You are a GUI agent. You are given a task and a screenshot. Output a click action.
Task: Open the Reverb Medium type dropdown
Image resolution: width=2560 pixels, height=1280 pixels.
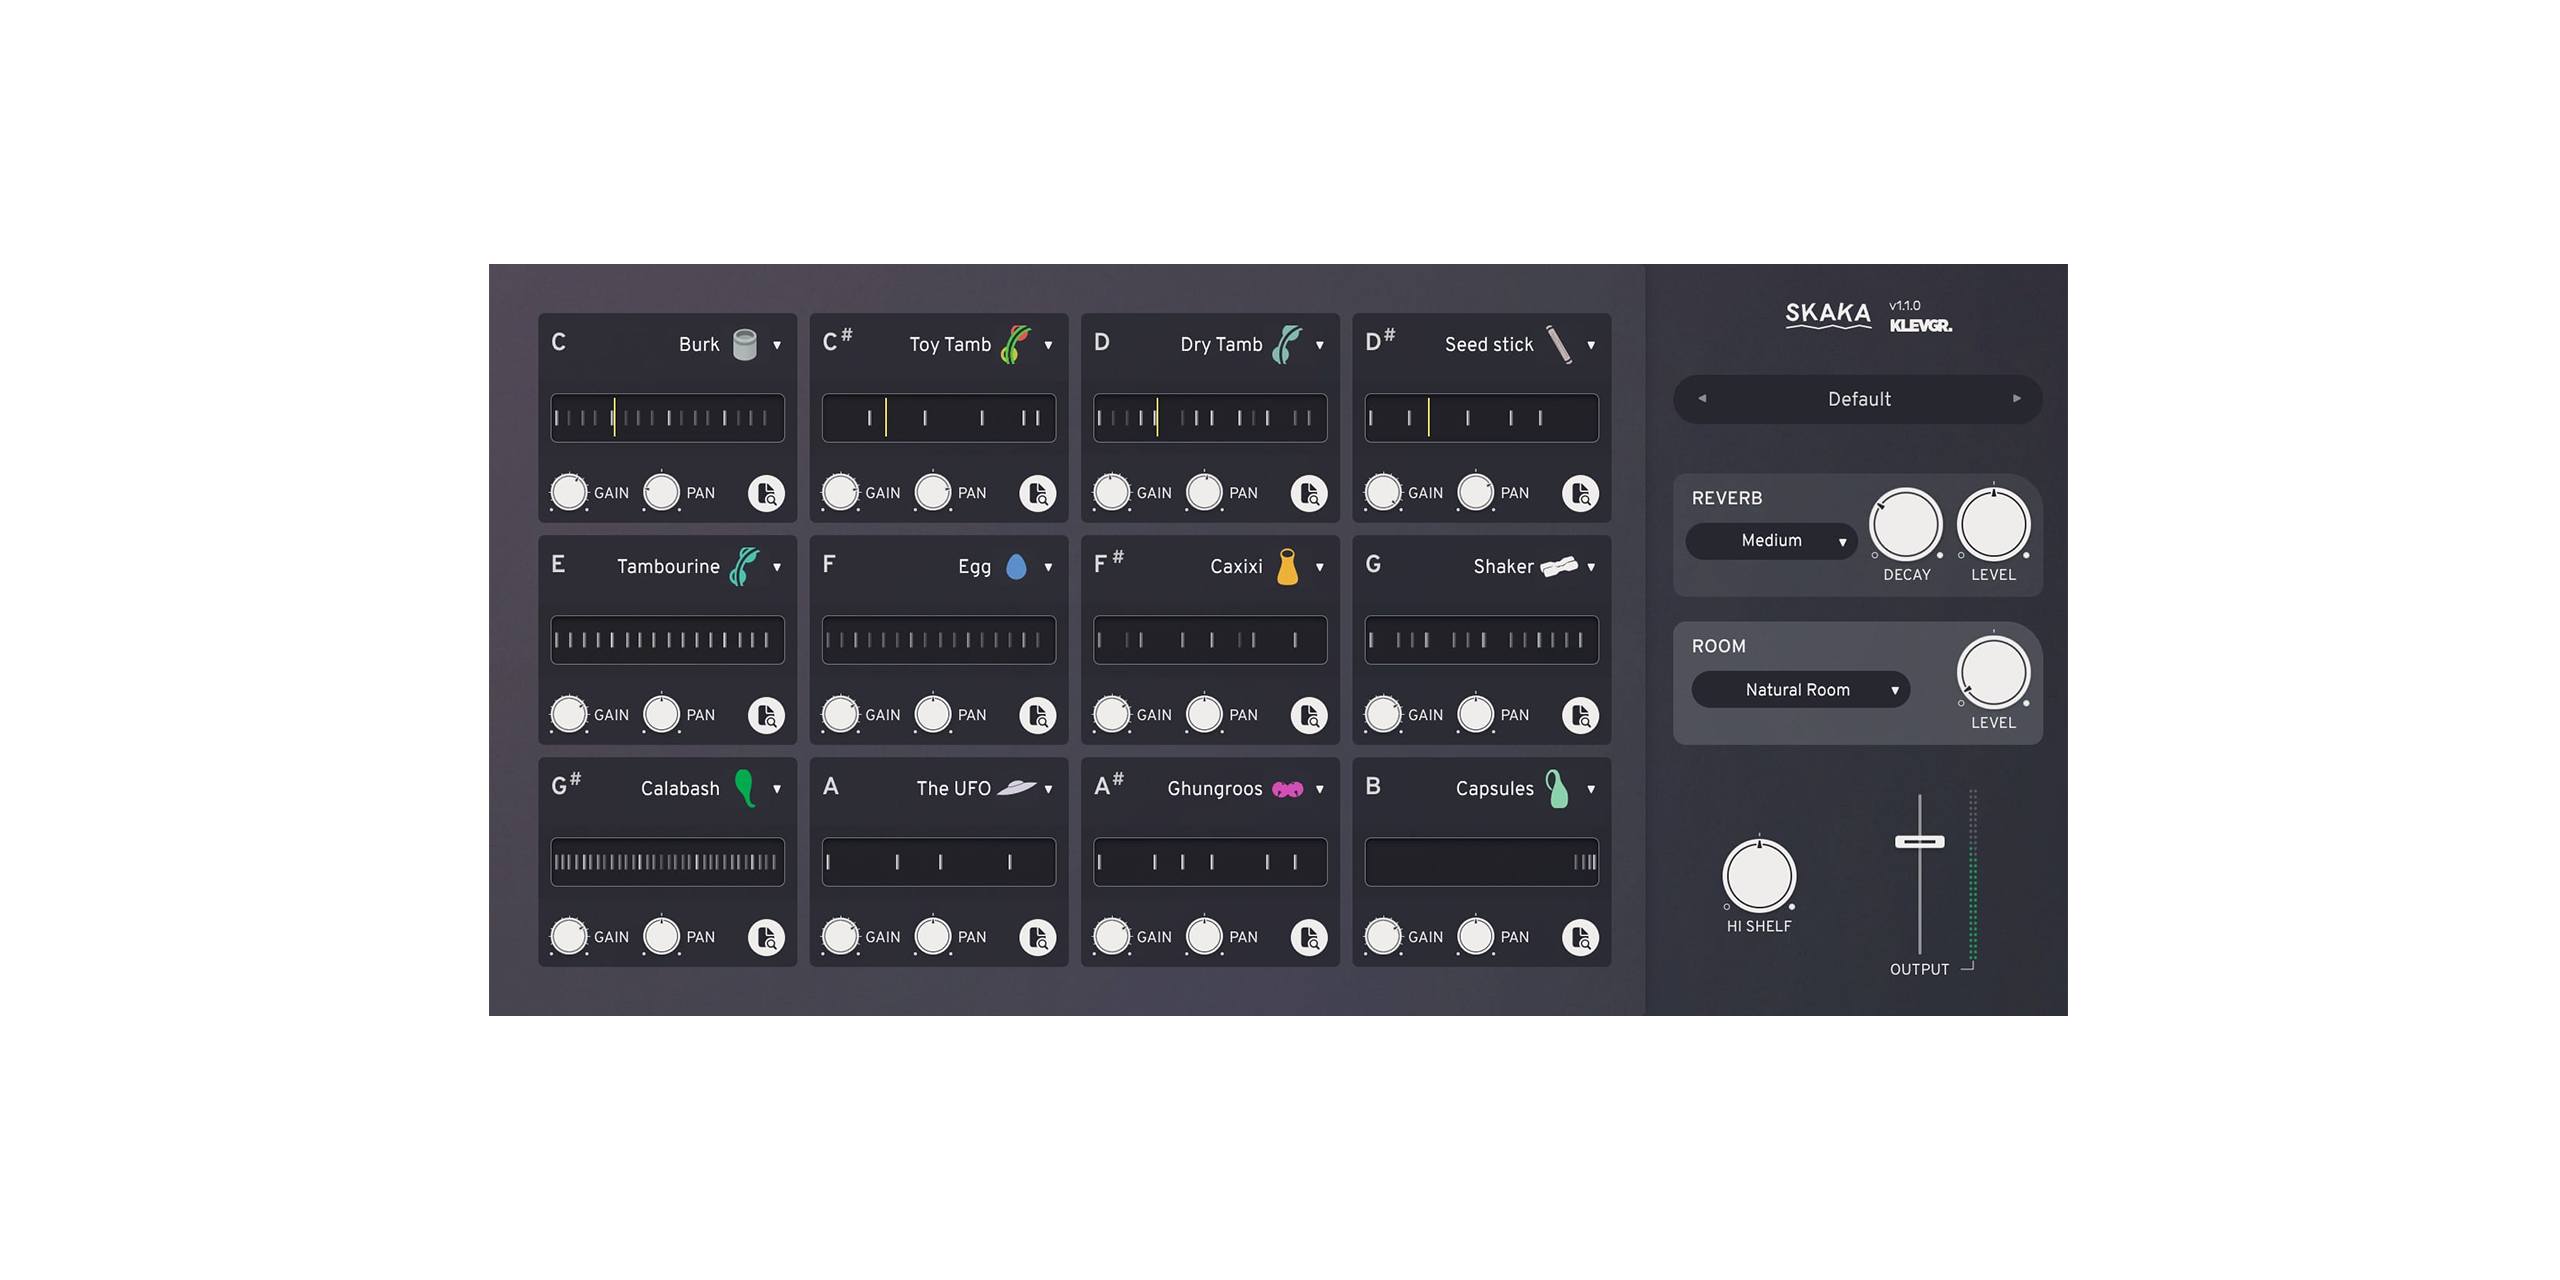(x=1771, y=541)
